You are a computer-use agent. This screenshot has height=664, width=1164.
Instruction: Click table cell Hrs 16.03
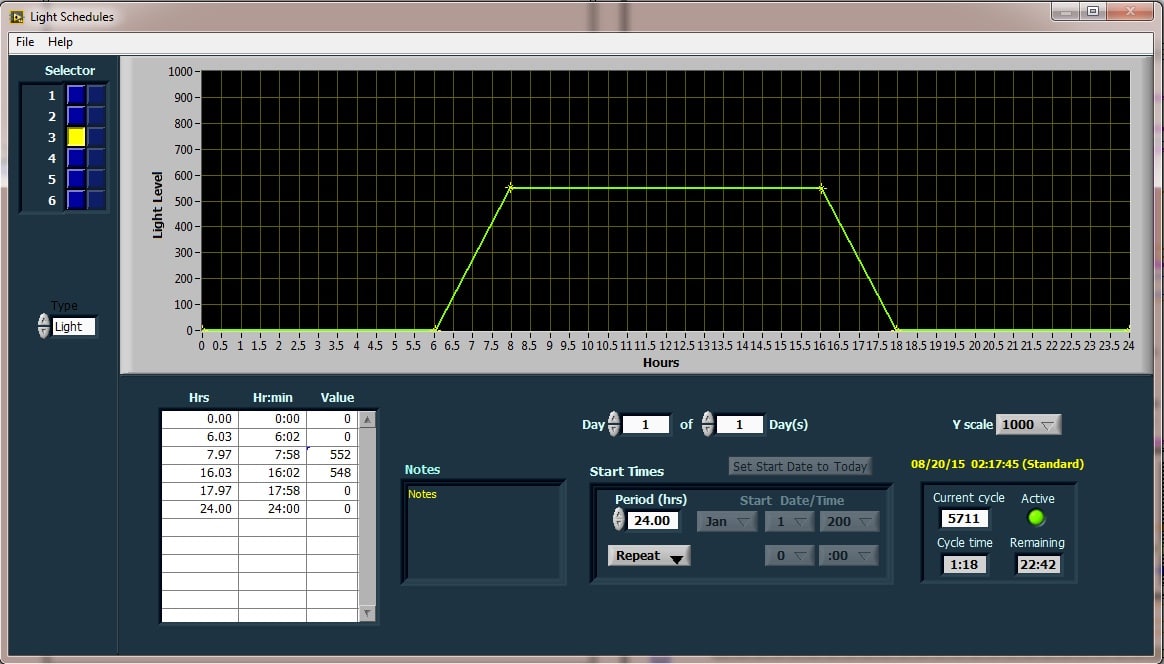(200, 472)
